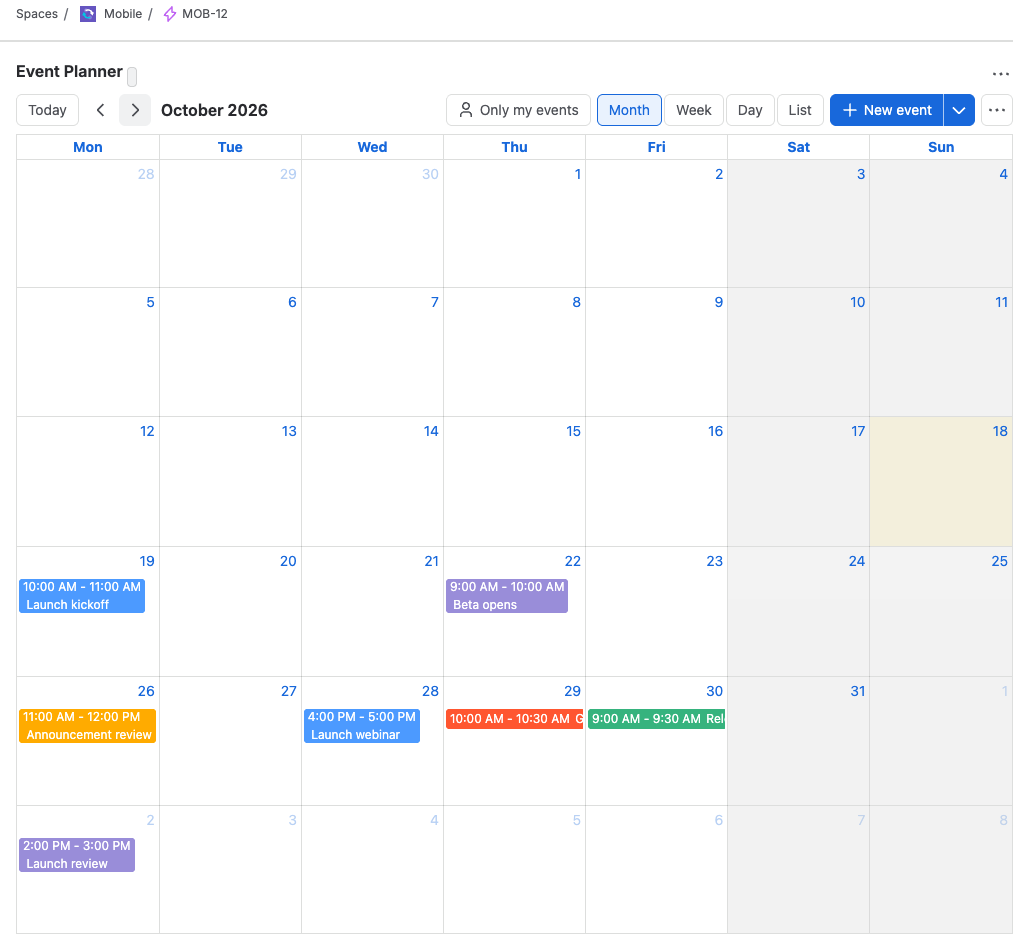This screenshot has height=940, width=1025.
Task: Click the Wed column header
Action: (372, 147)
